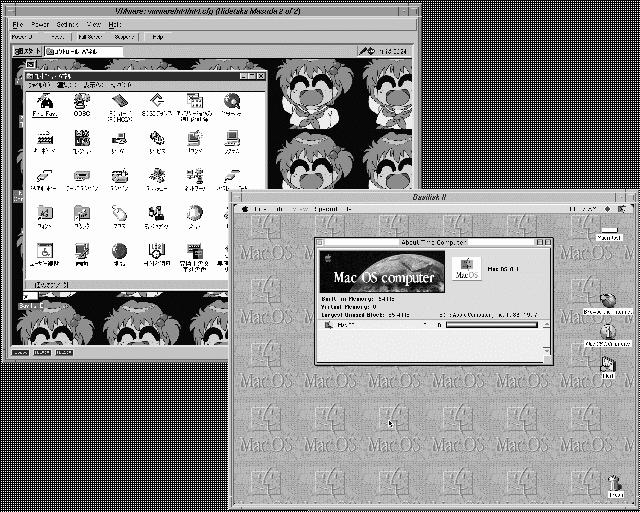Screen dimensions: 640x512
Task: Click the Mac OS memory usage bar
Action: point(492,325)
